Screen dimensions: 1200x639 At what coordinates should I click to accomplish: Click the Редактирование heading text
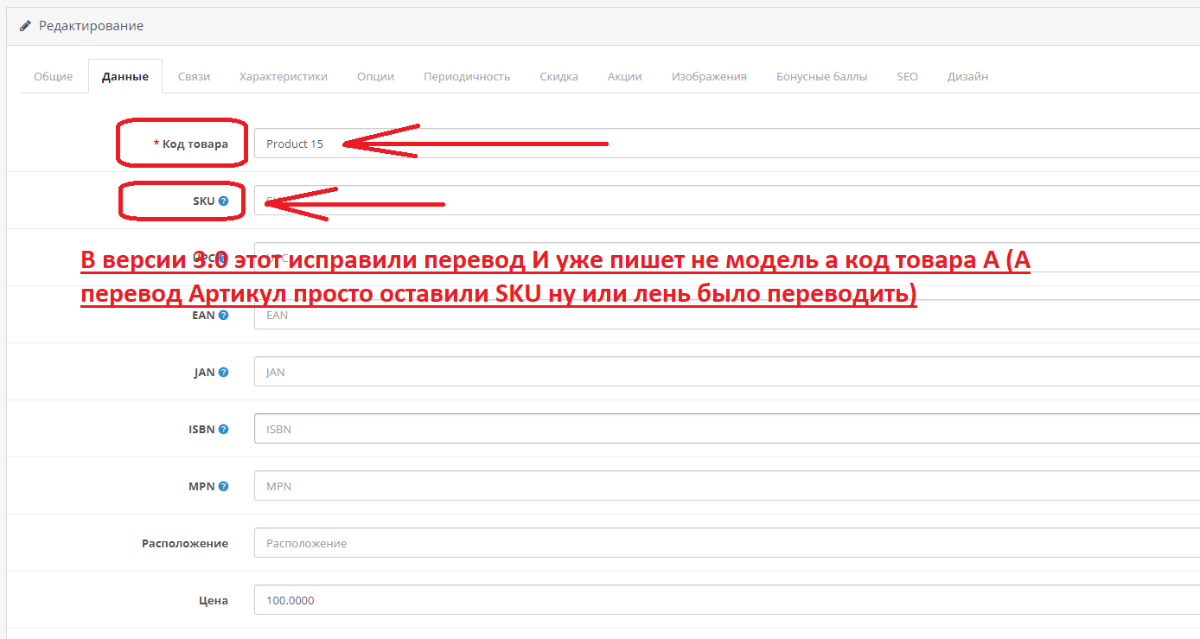pos(91,26)
